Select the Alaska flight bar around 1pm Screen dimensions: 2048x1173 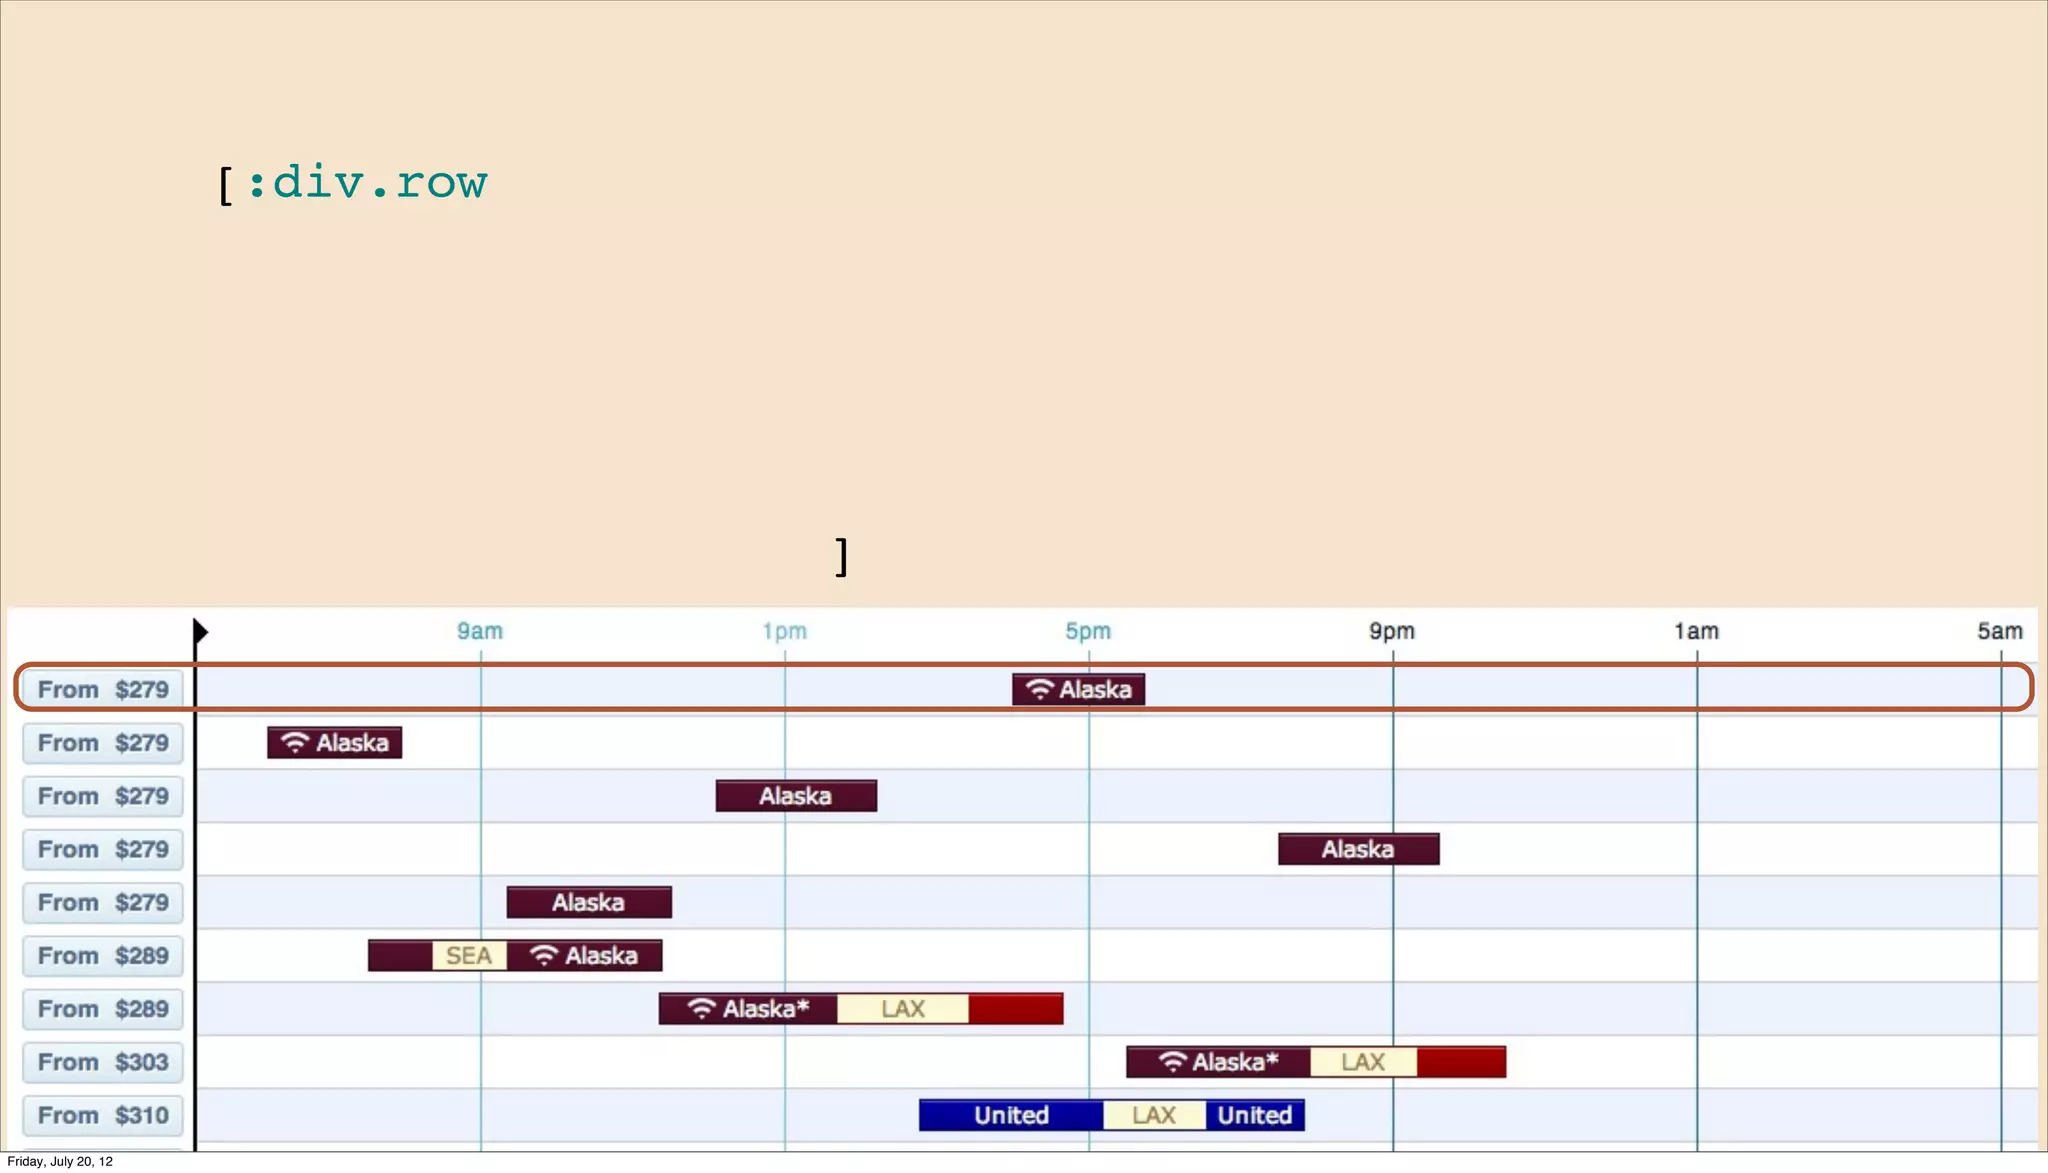(x=796, y=796)
